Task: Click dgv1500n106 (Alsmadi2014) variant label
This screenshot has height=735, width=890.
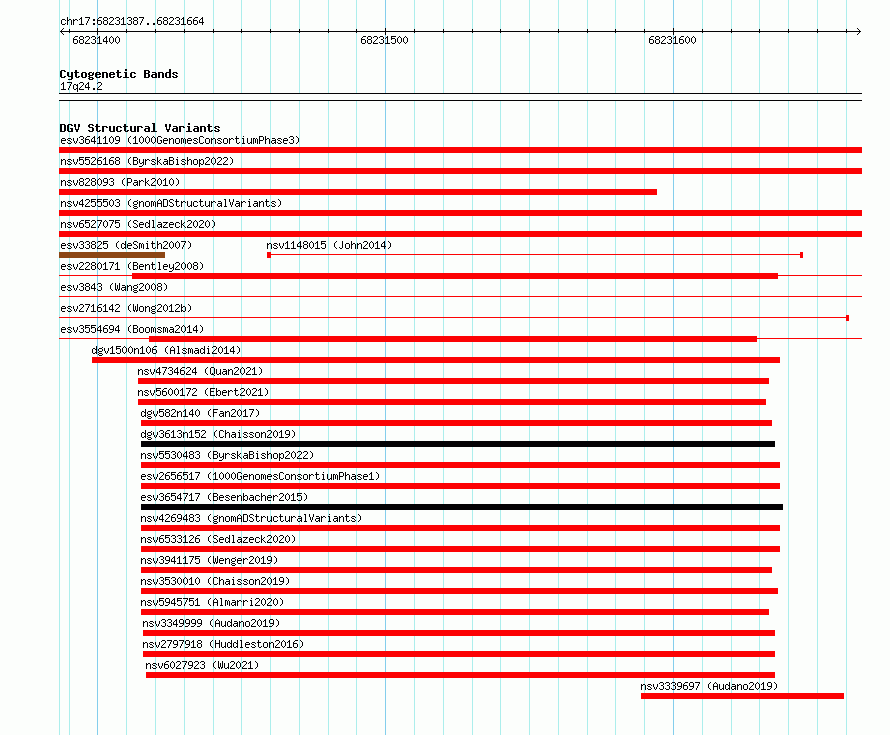Action: [x=166, y=350]
